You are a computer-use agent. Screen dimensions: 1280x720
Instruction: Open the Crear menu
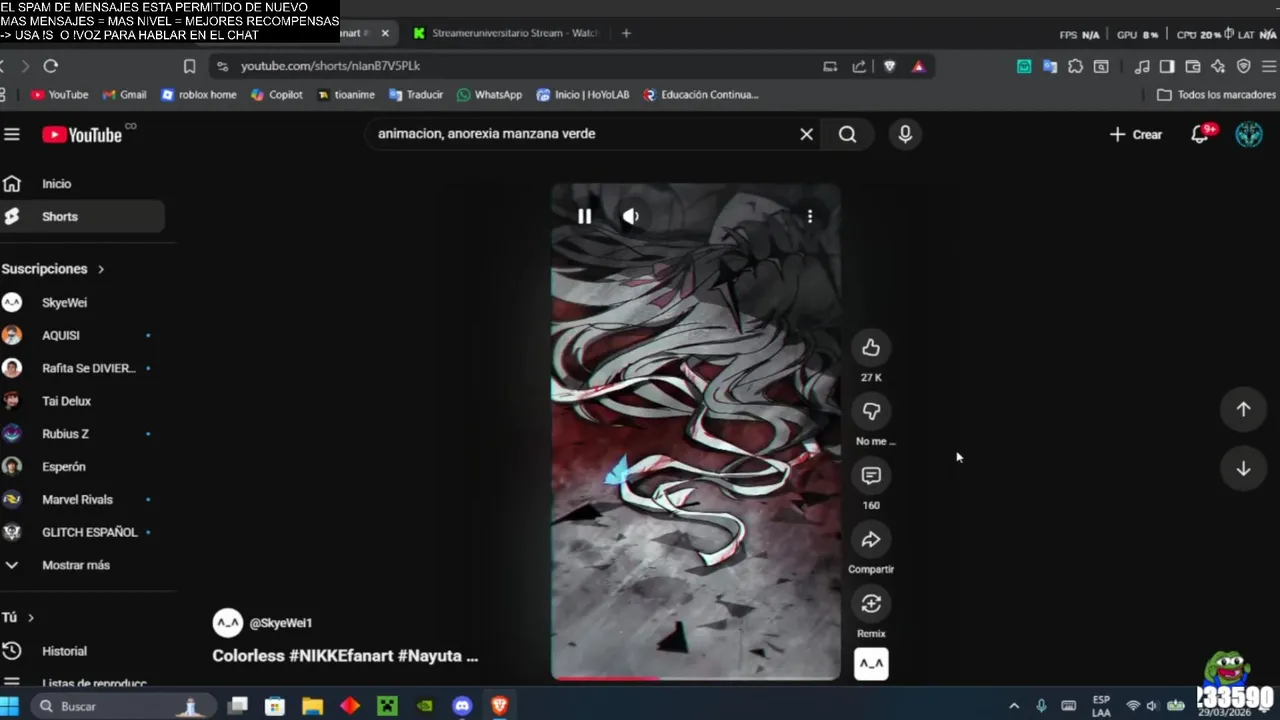(1136, 134)
